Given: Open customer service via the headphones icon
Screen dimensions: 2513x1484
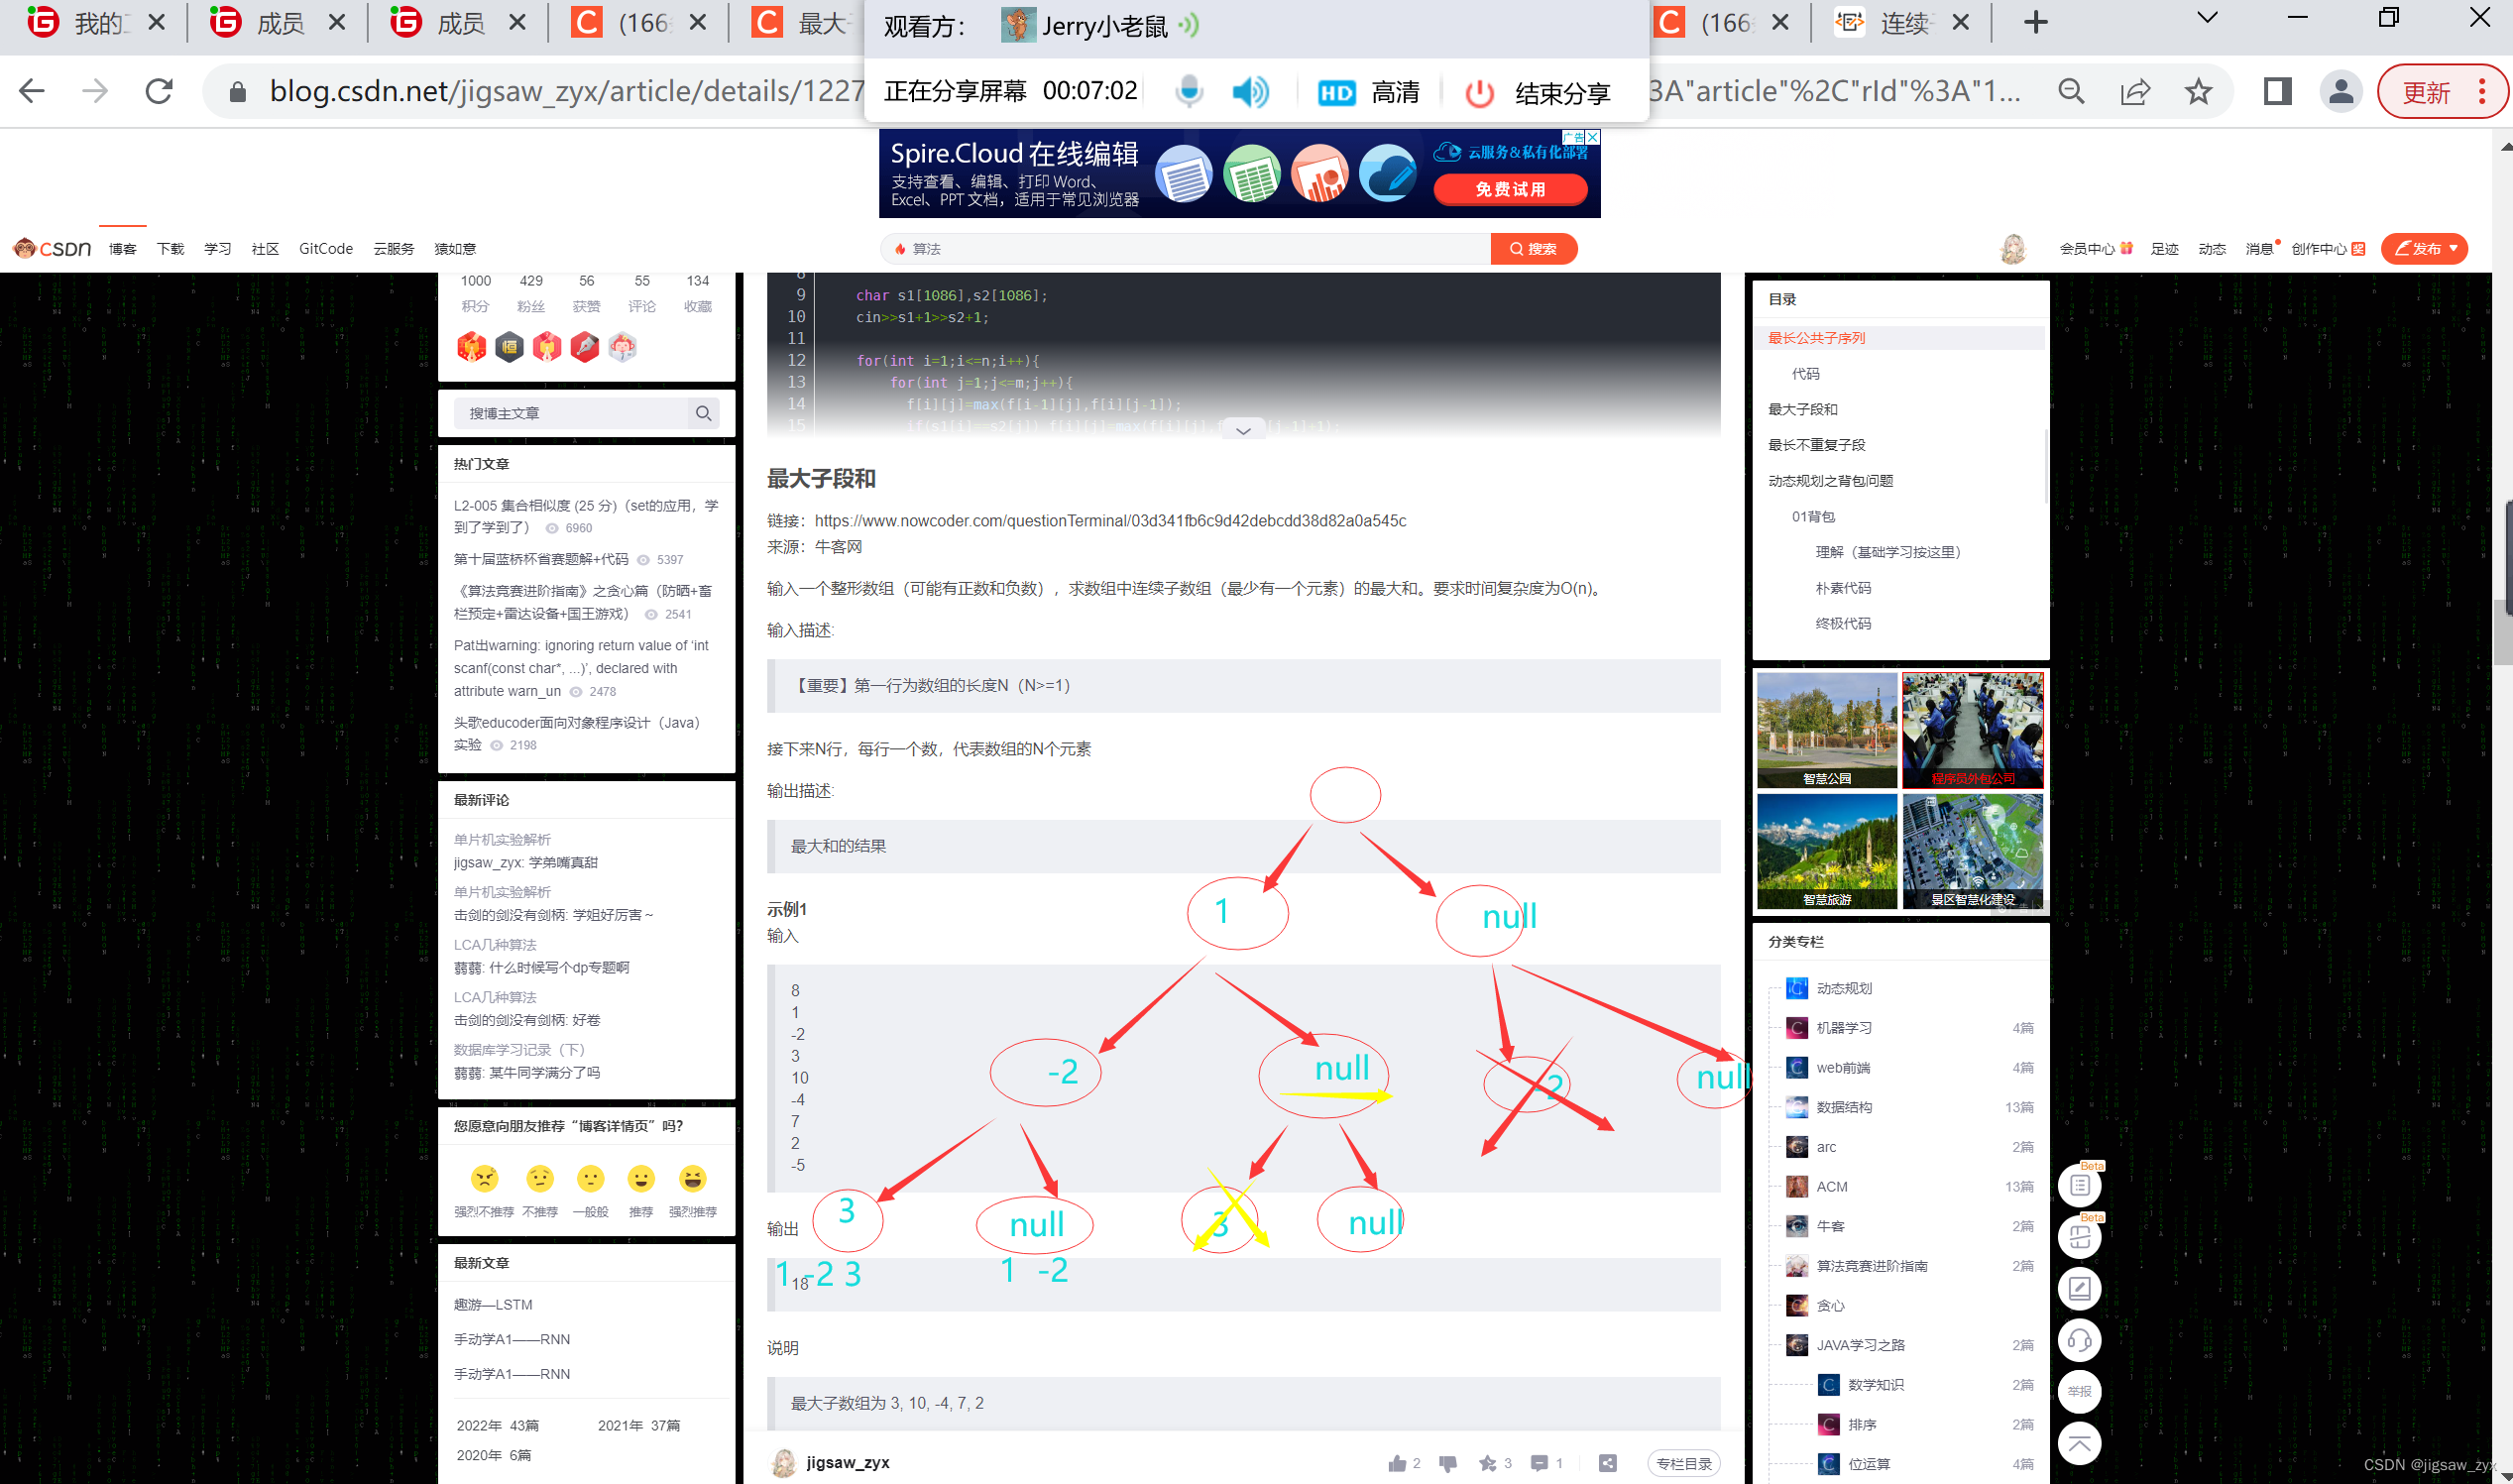Looking at the screenshot, I should point(2080,1341).
